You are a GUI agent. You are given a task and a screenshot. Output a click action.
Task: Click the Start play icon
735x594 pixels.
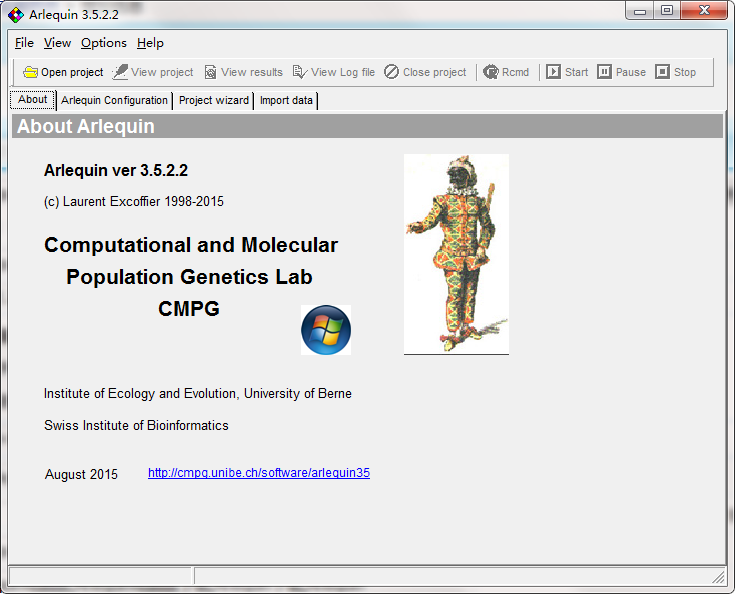click(553, 72)
